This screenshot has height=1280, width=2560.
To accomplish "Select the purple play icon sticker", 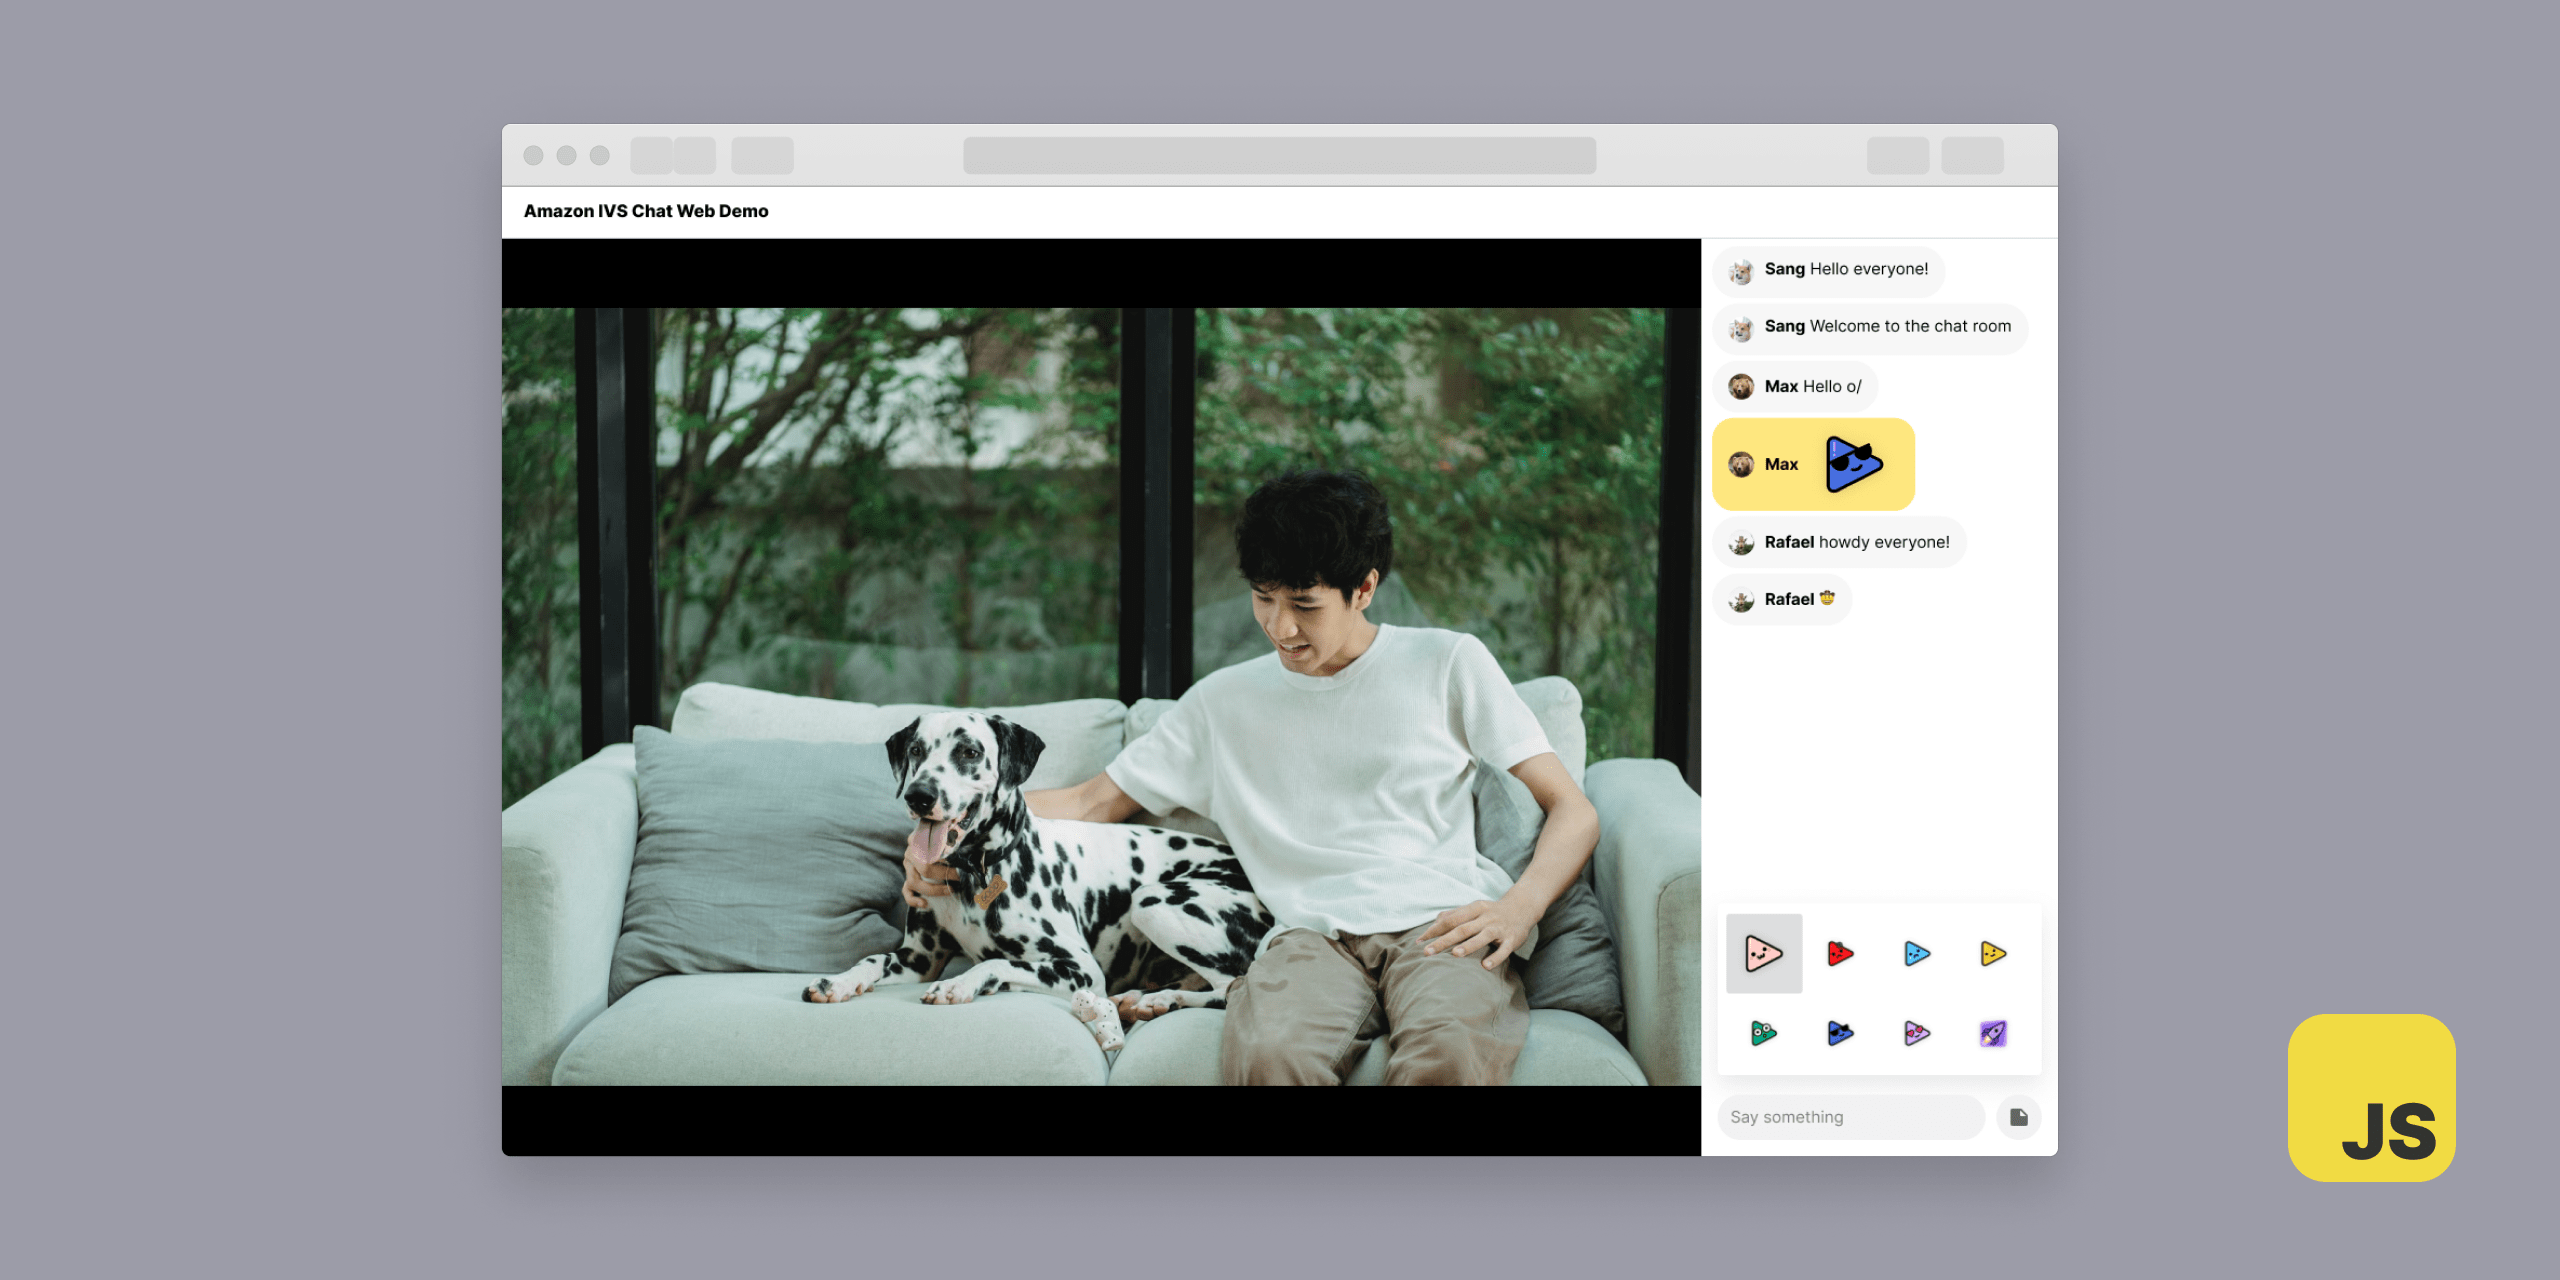I will (x=1915, y=1030).
